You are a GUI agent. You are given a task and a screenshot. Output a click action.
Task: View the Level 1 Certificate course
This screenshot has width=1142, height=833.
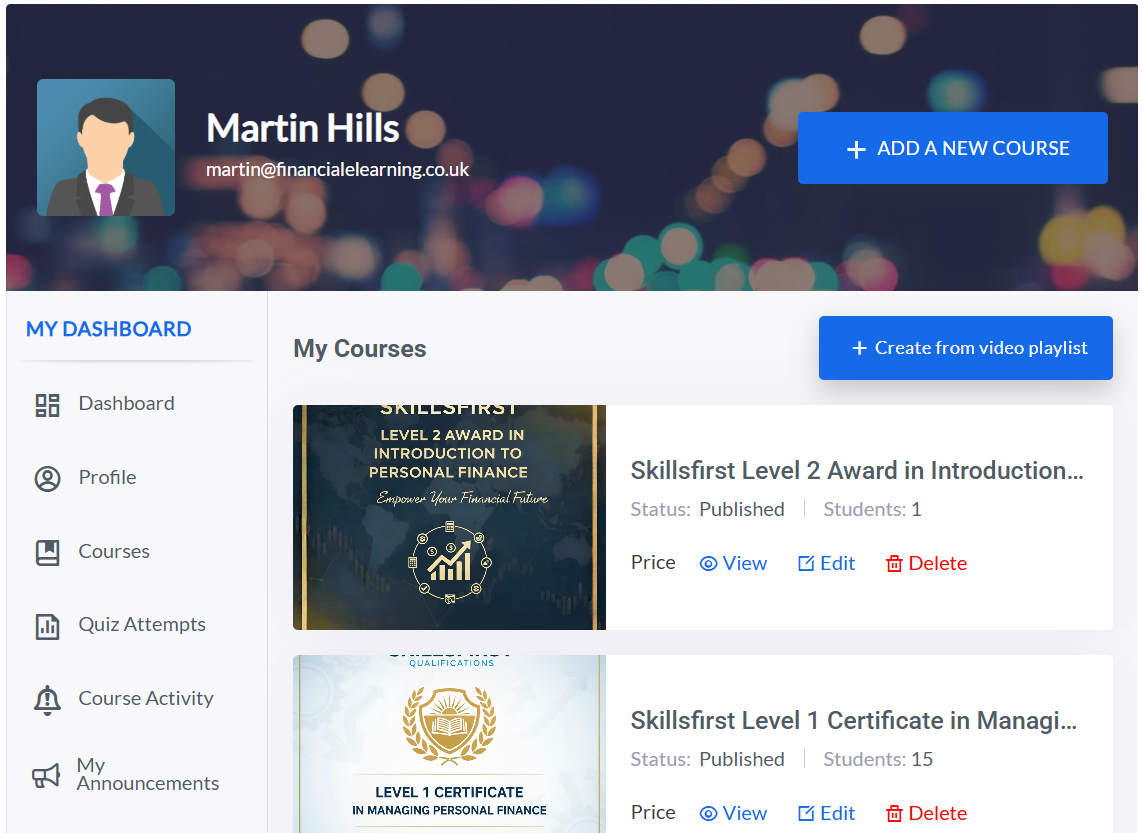(x=733, y=813)
